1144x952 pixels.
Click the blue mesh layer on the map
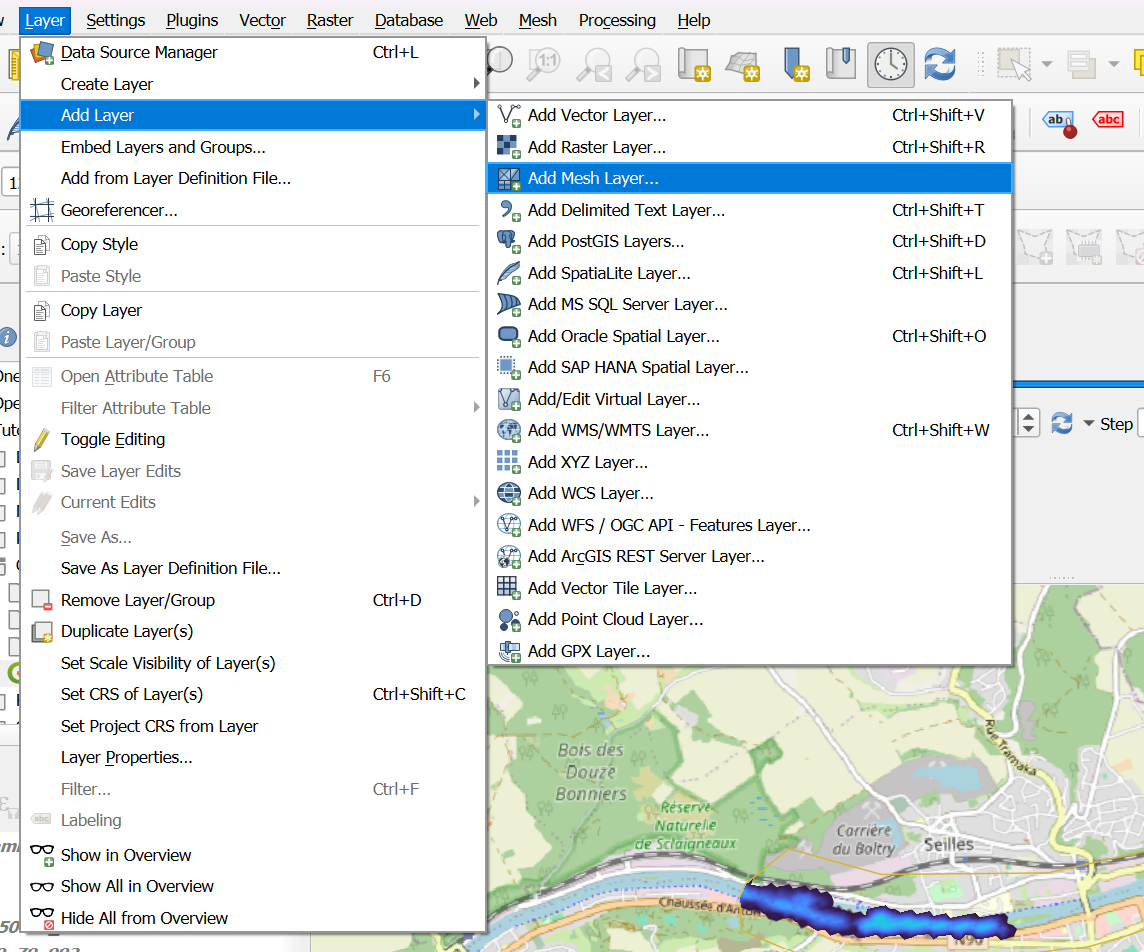click(876, 912)
